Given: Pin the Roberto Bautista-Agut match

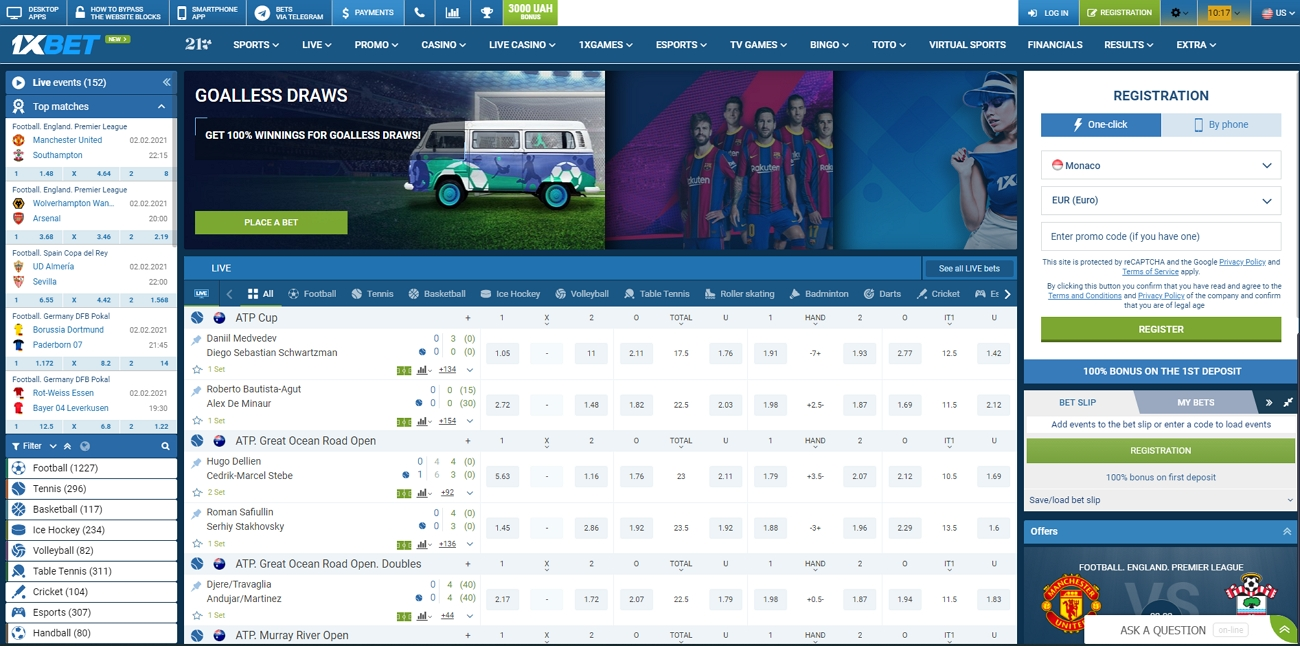Looking at the screenshot, I should coord(197,391).
